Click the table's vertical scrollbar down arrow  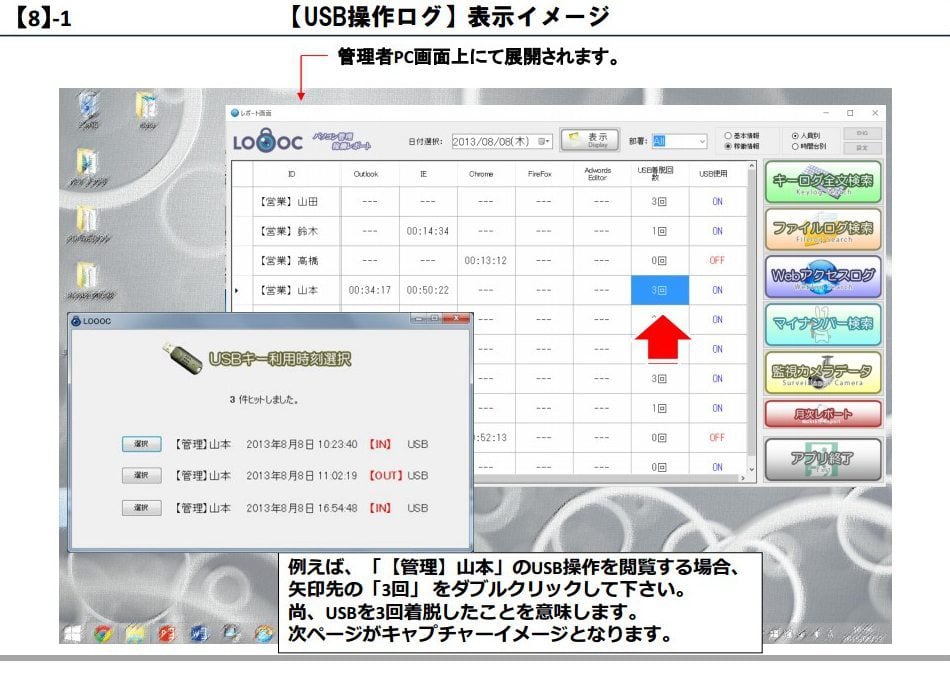752,468
